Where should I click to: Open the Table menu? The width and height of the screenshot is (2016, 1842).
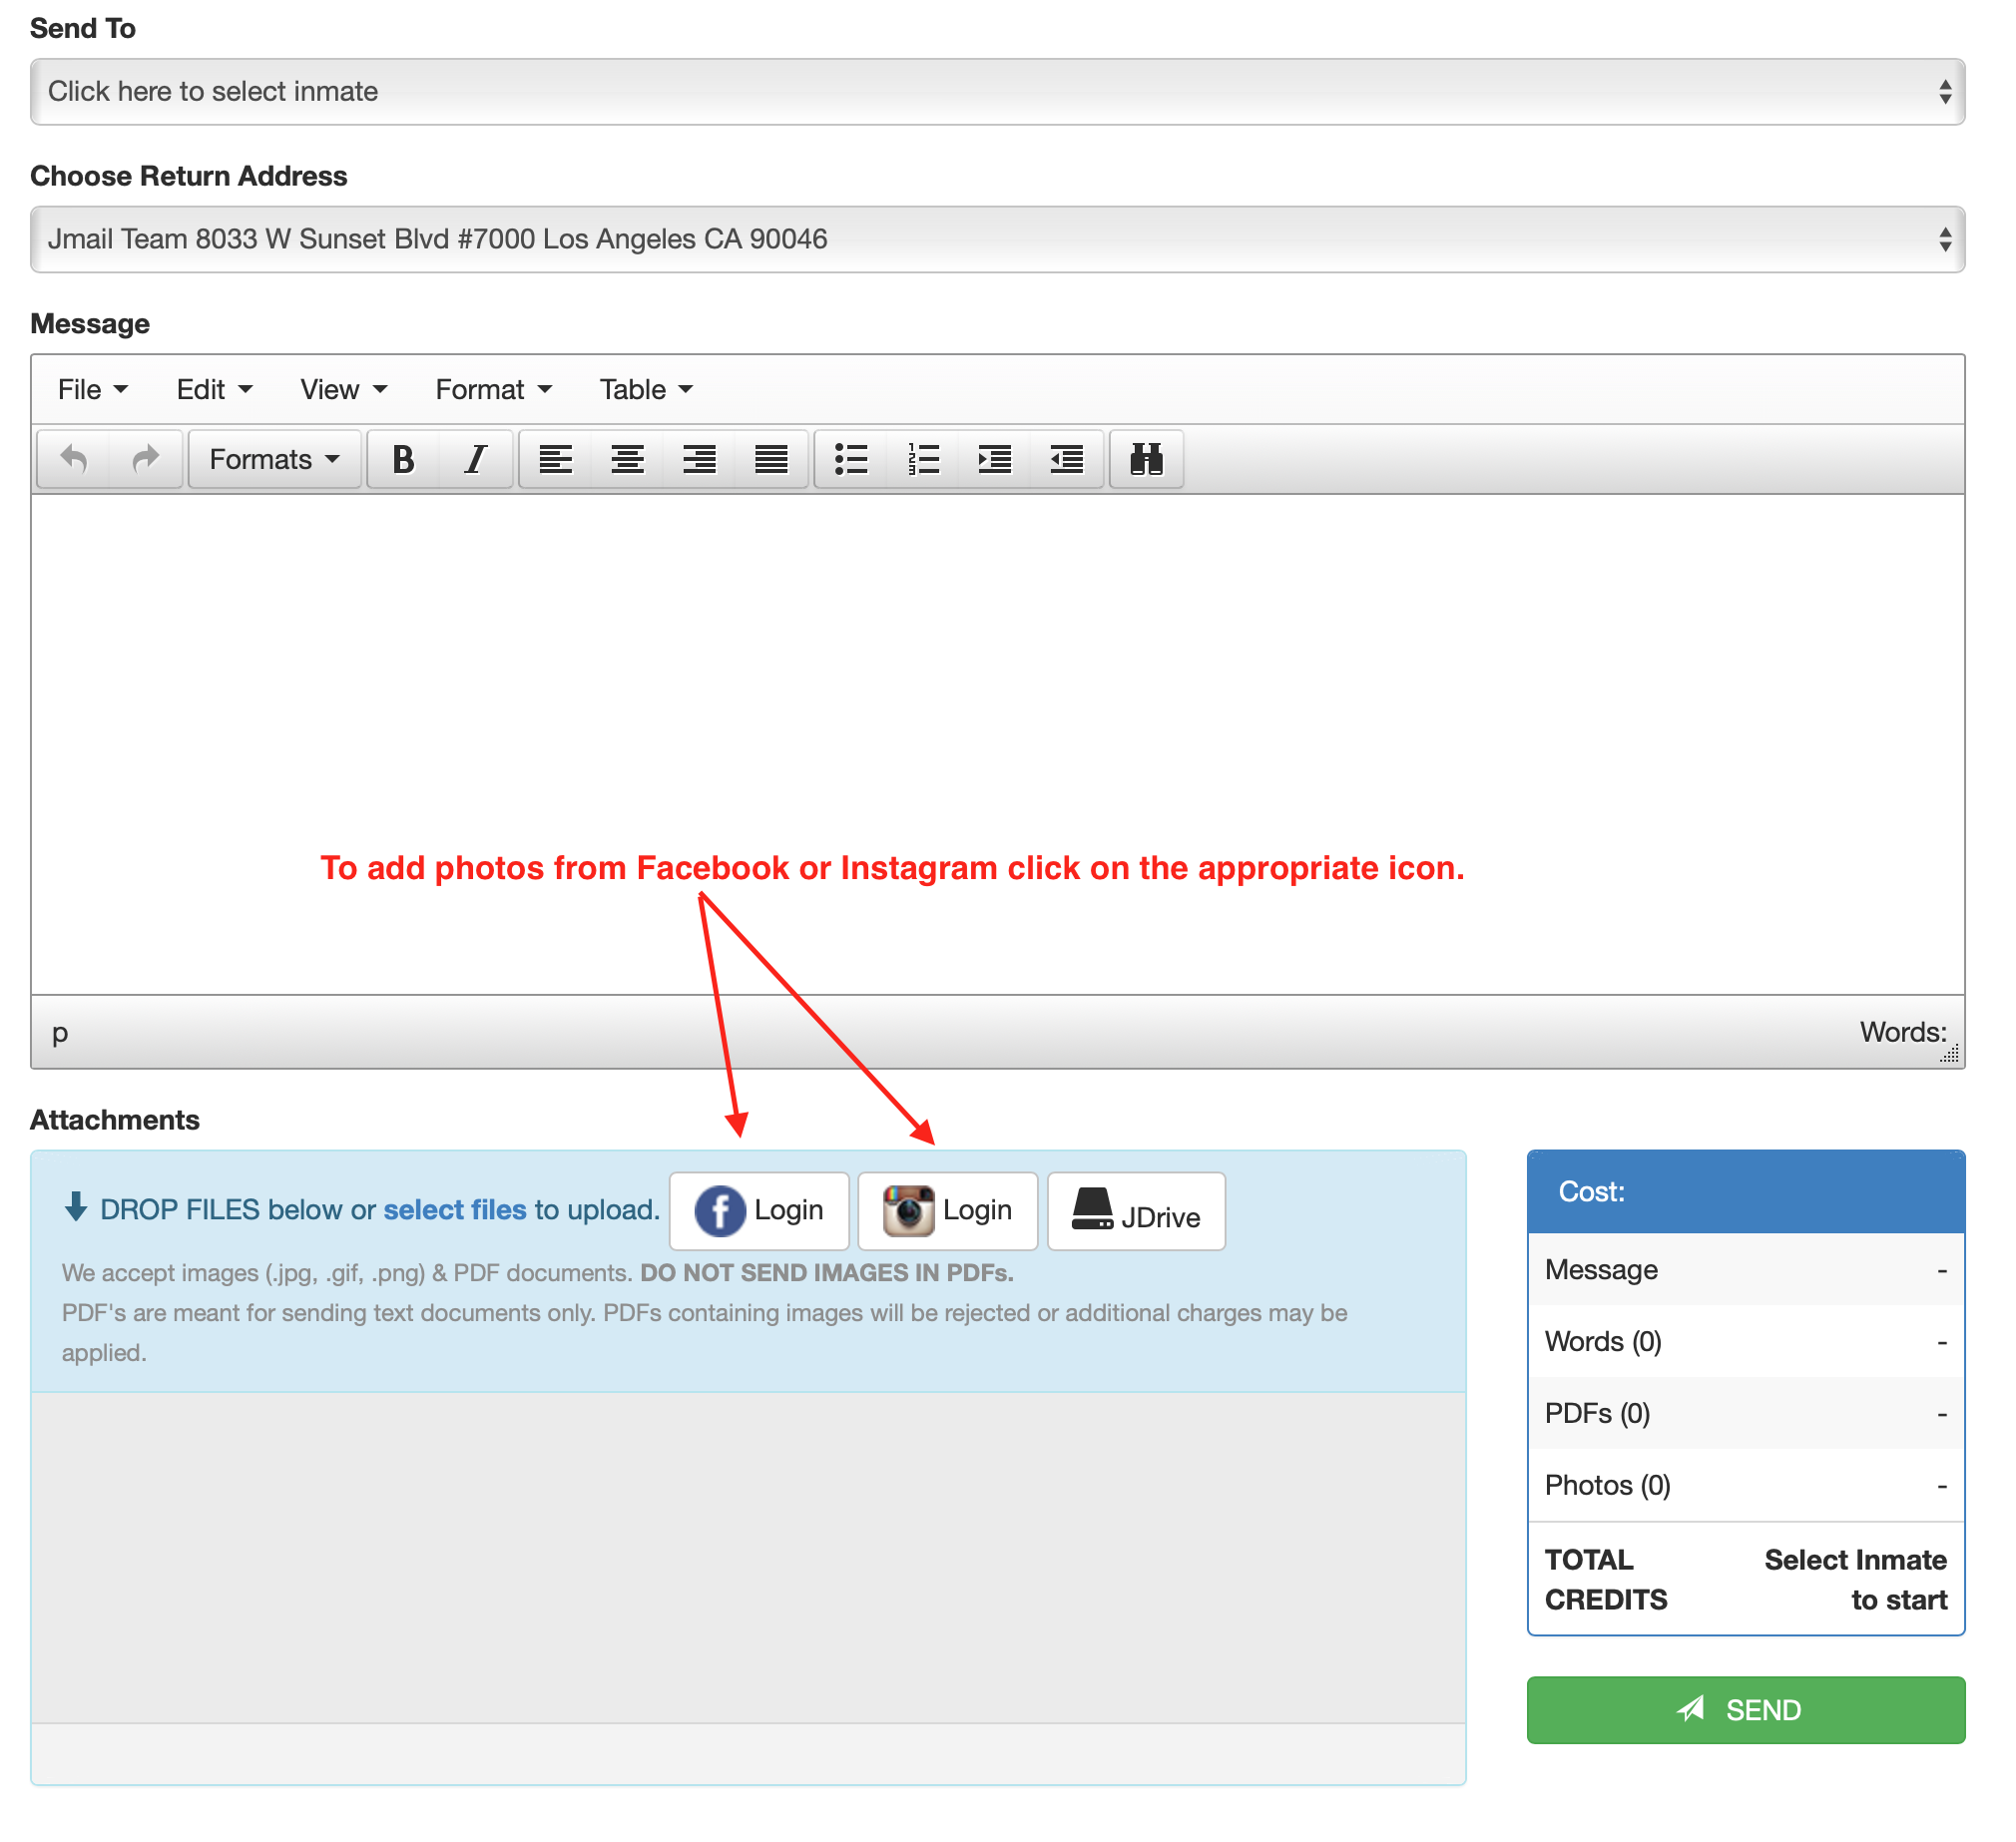coord(646,390)
